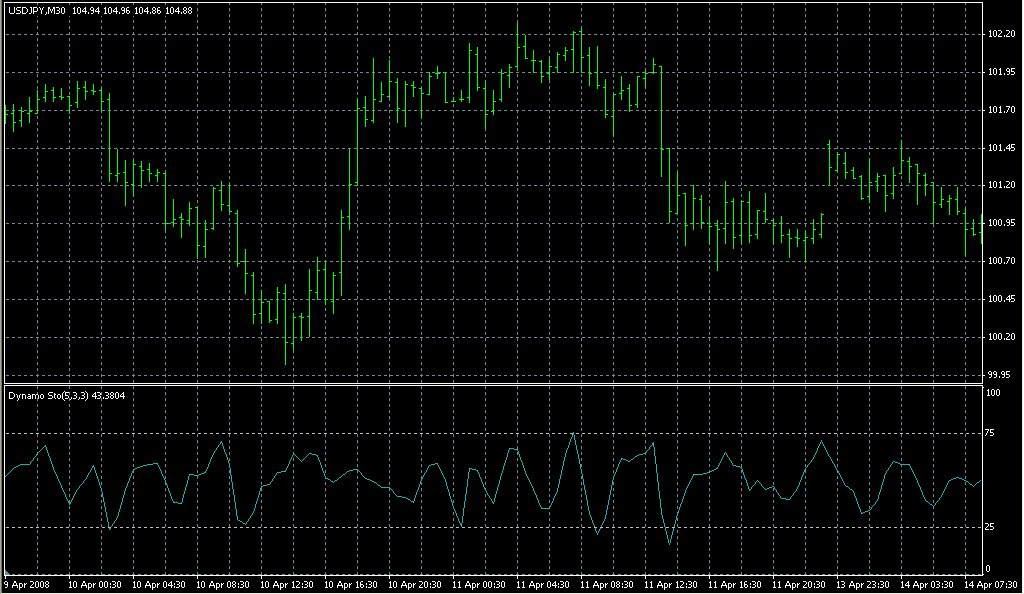
Task: Click the 13 Apr 23:30 time label
Action: pyautogui.click(x=865, y=584)
